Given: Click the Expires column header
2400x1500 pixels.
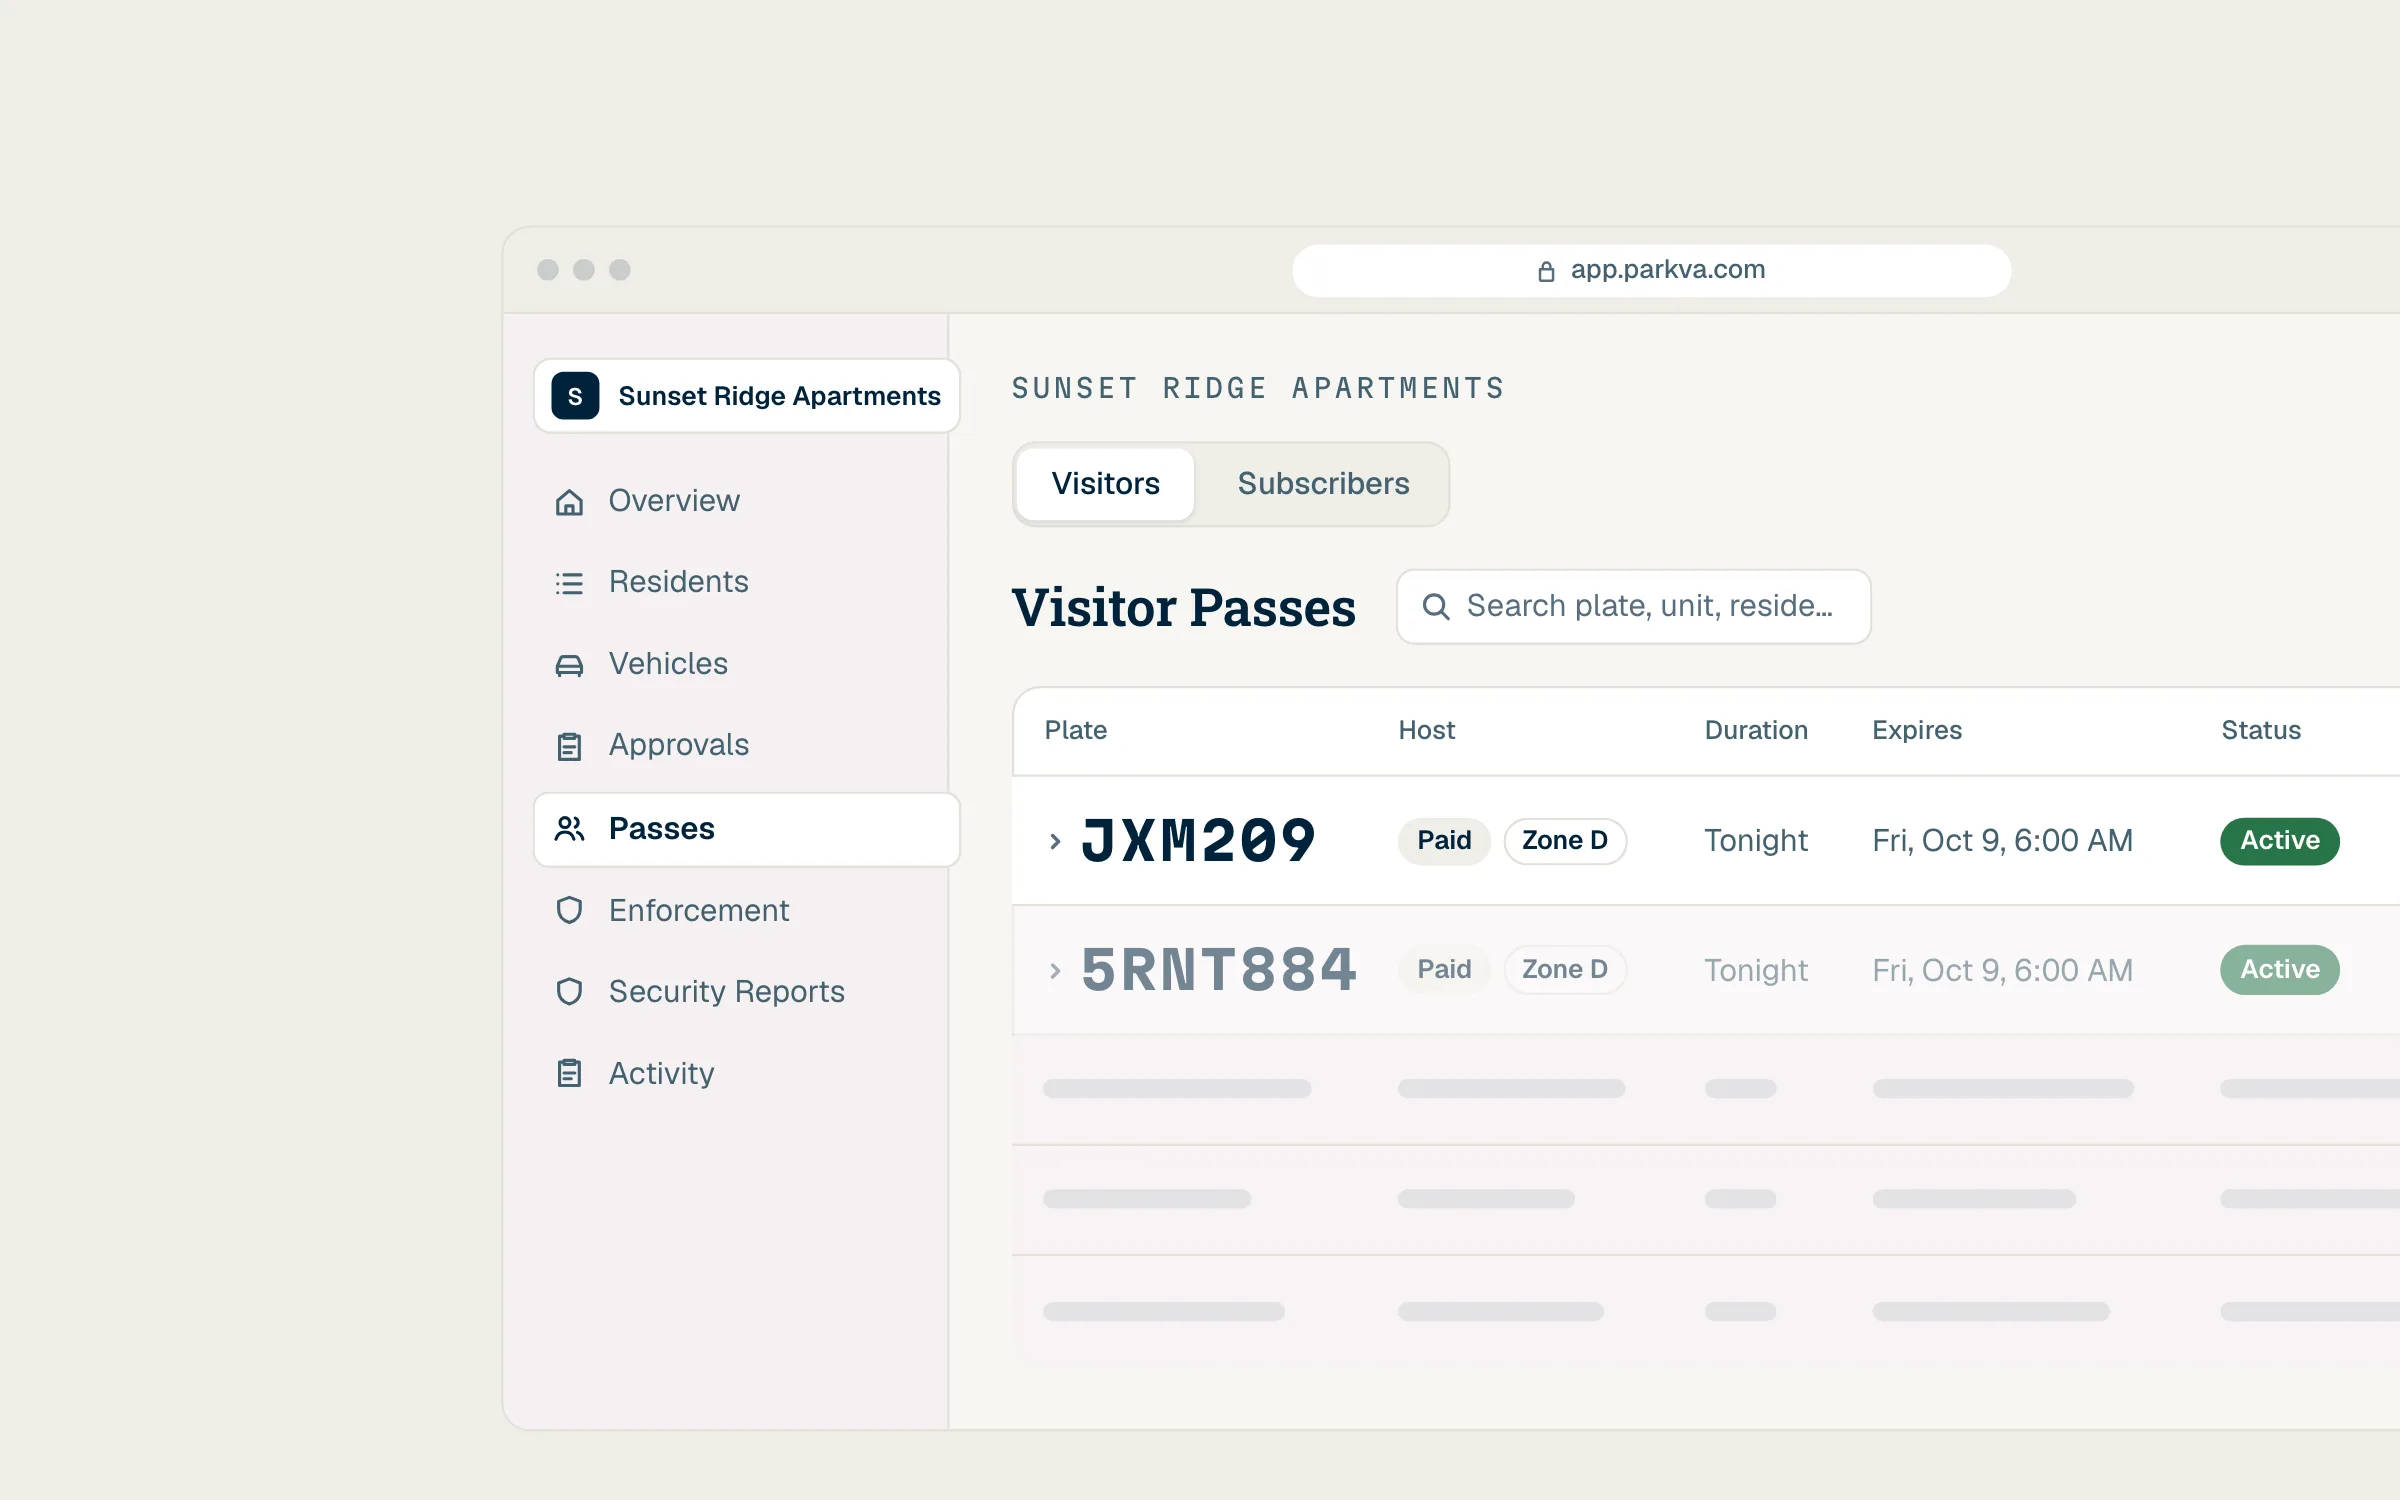Looking at the screenshot, I should coord(1917,731).
